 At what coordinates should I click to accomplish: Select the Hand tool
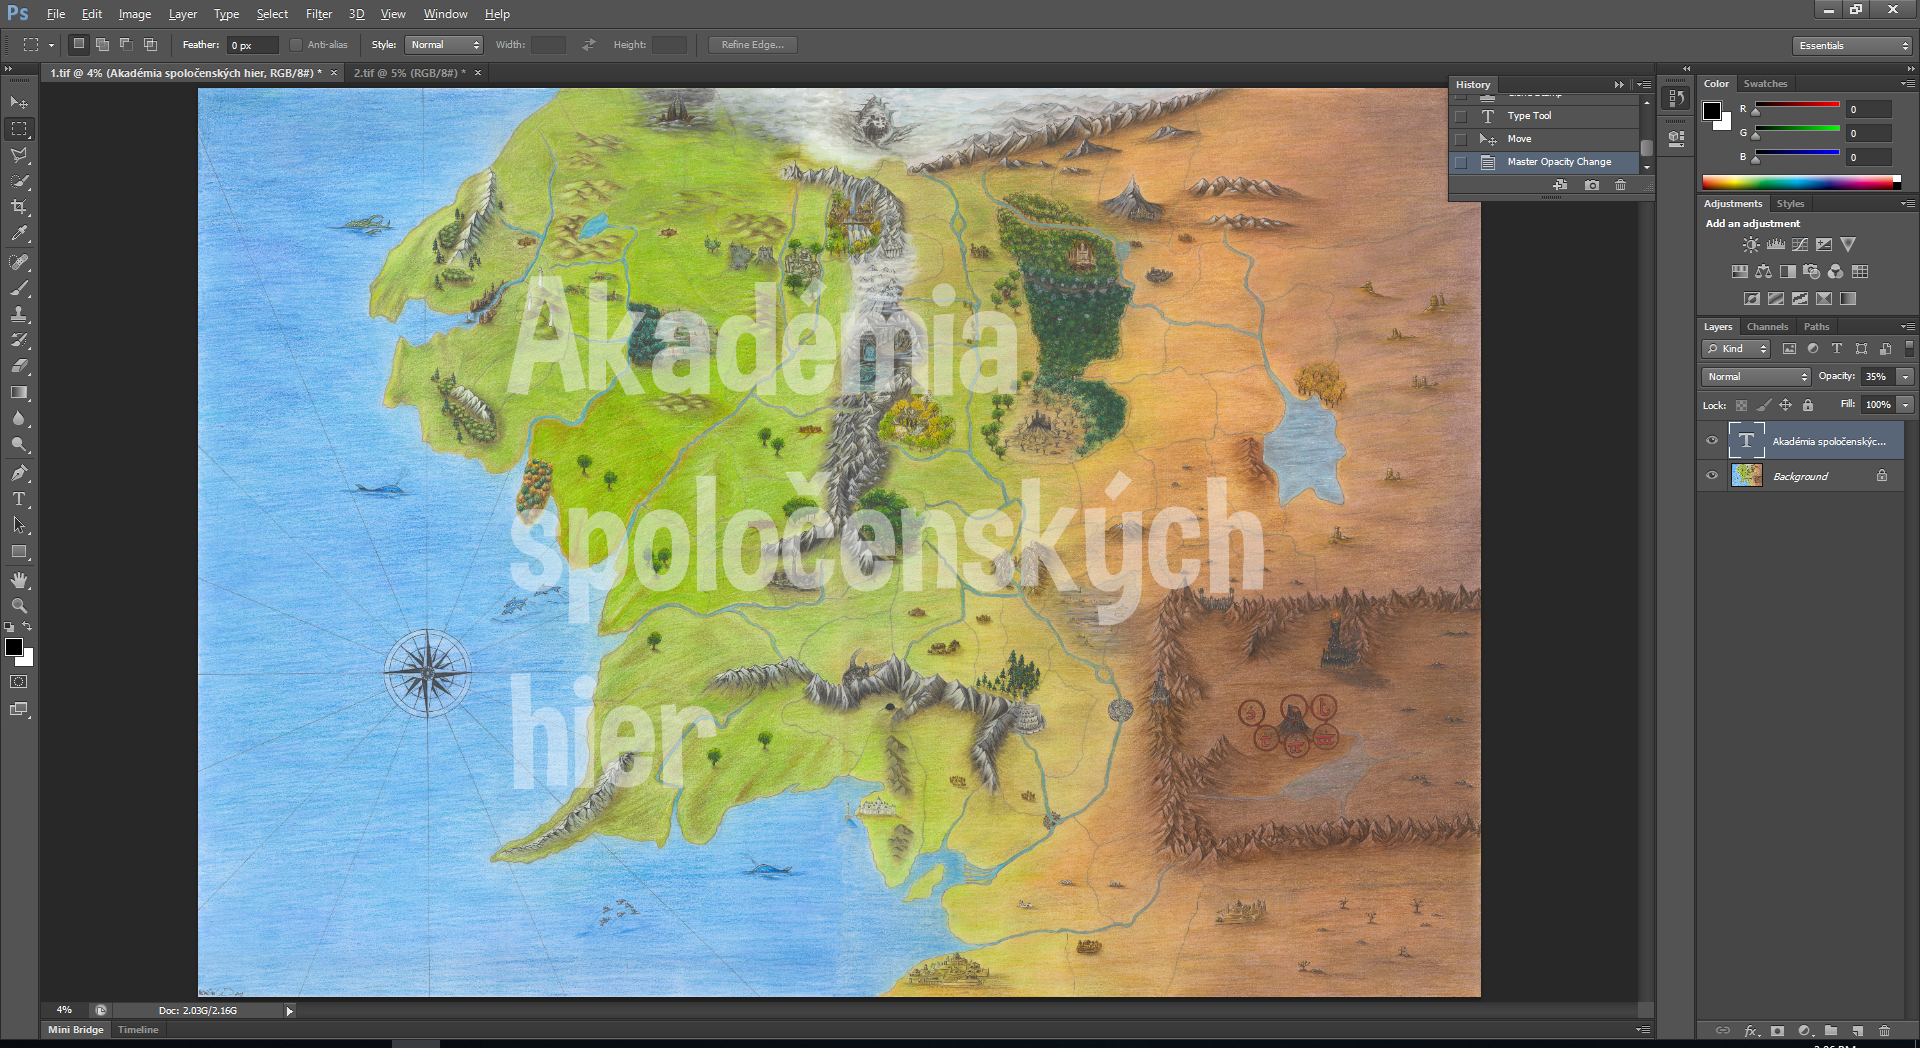(20, 579)
